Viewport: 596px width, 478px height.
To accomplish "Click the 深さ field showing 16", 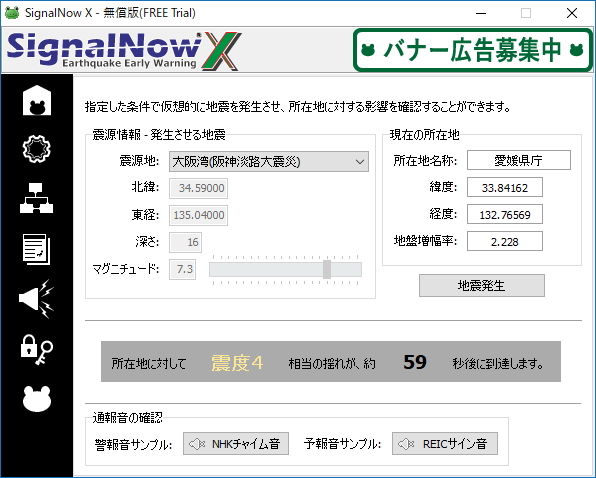I will 185,242.
